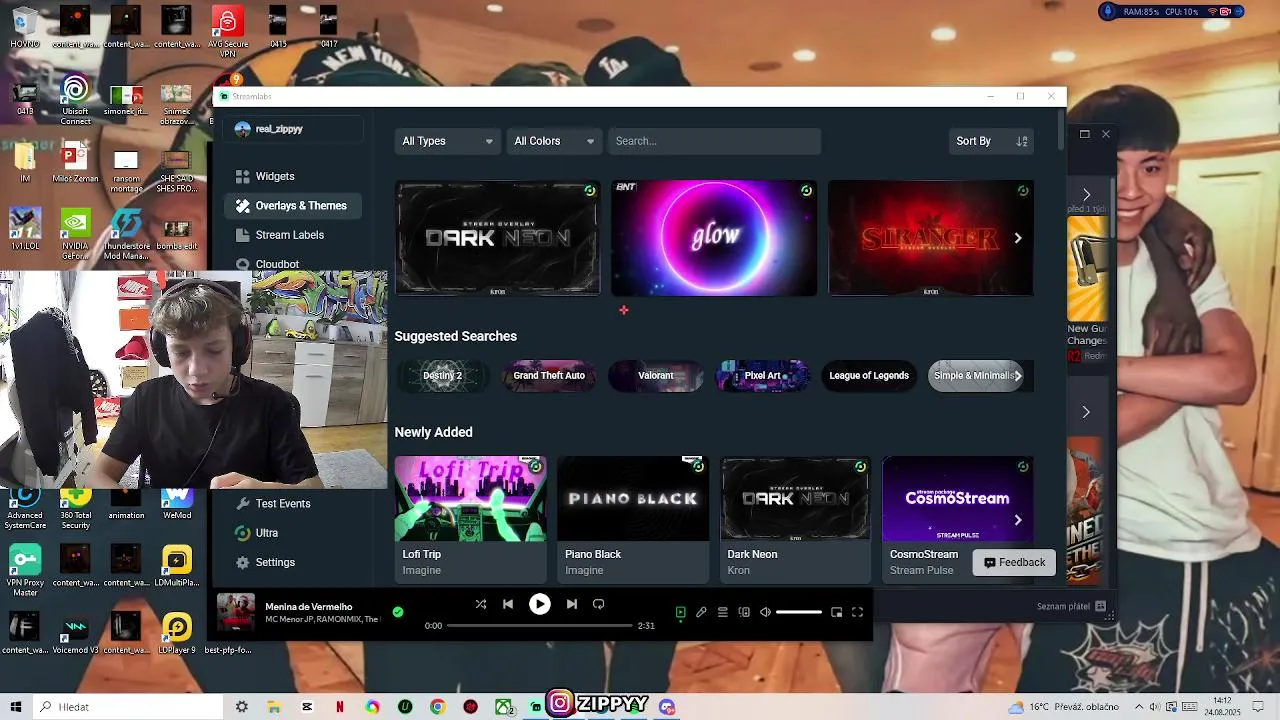1280x720 pixels.
Task: Open the Sort By dropdown
Action: (x=991, y=141)
